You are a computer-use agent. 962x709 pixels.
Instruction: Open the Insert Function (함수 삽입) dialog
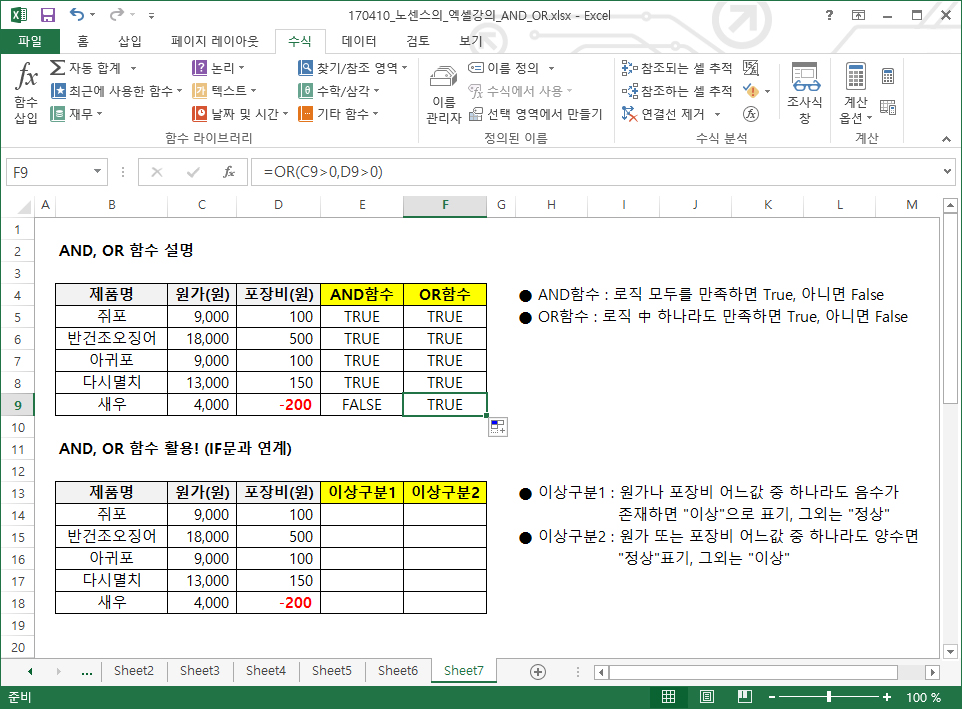(26, 93)
